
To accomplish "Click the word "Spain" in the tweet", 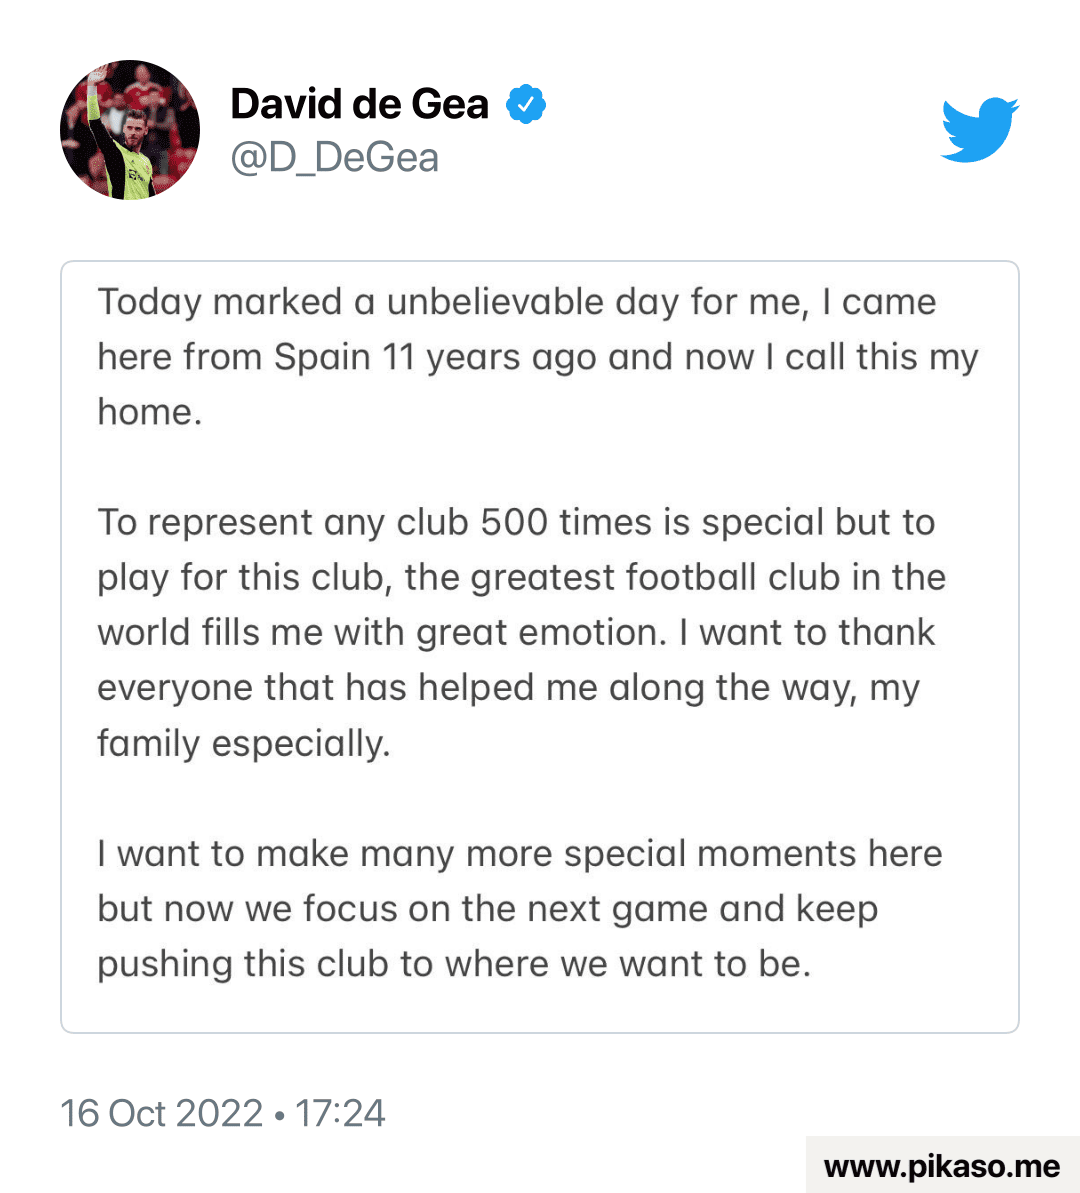I will (x=322, y=357).
